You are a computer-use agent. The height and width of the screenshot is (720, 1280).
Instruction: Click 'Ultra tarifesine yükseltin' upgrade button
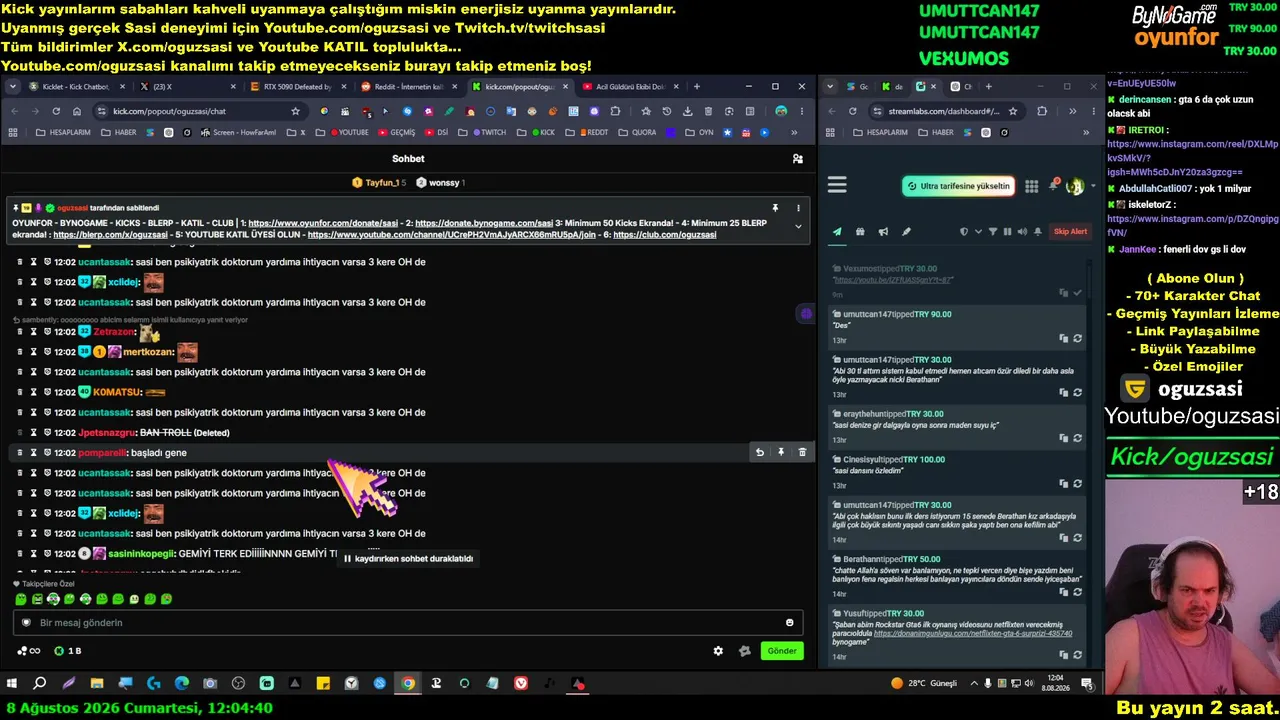(x=958, y=186)
